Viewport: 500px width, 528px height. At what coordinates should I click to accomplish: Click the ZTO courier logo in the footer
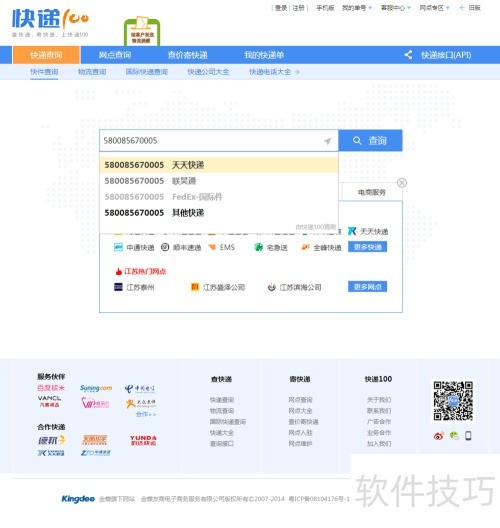click(x=96, y=453)
